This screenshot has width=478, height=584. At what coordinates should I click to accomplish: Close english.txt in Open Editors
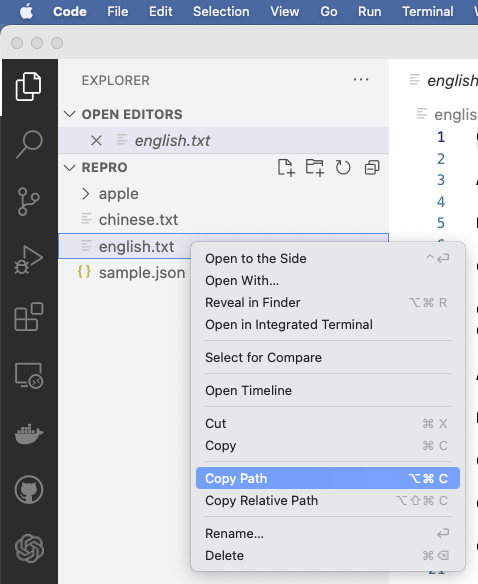tap(96, 140)
